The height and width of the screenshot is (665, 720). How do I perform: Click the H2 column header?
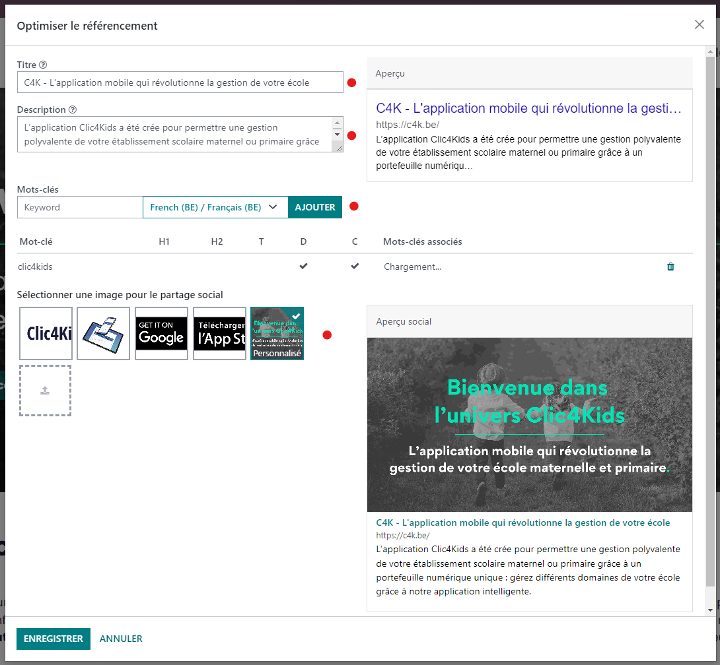point(217,242)
